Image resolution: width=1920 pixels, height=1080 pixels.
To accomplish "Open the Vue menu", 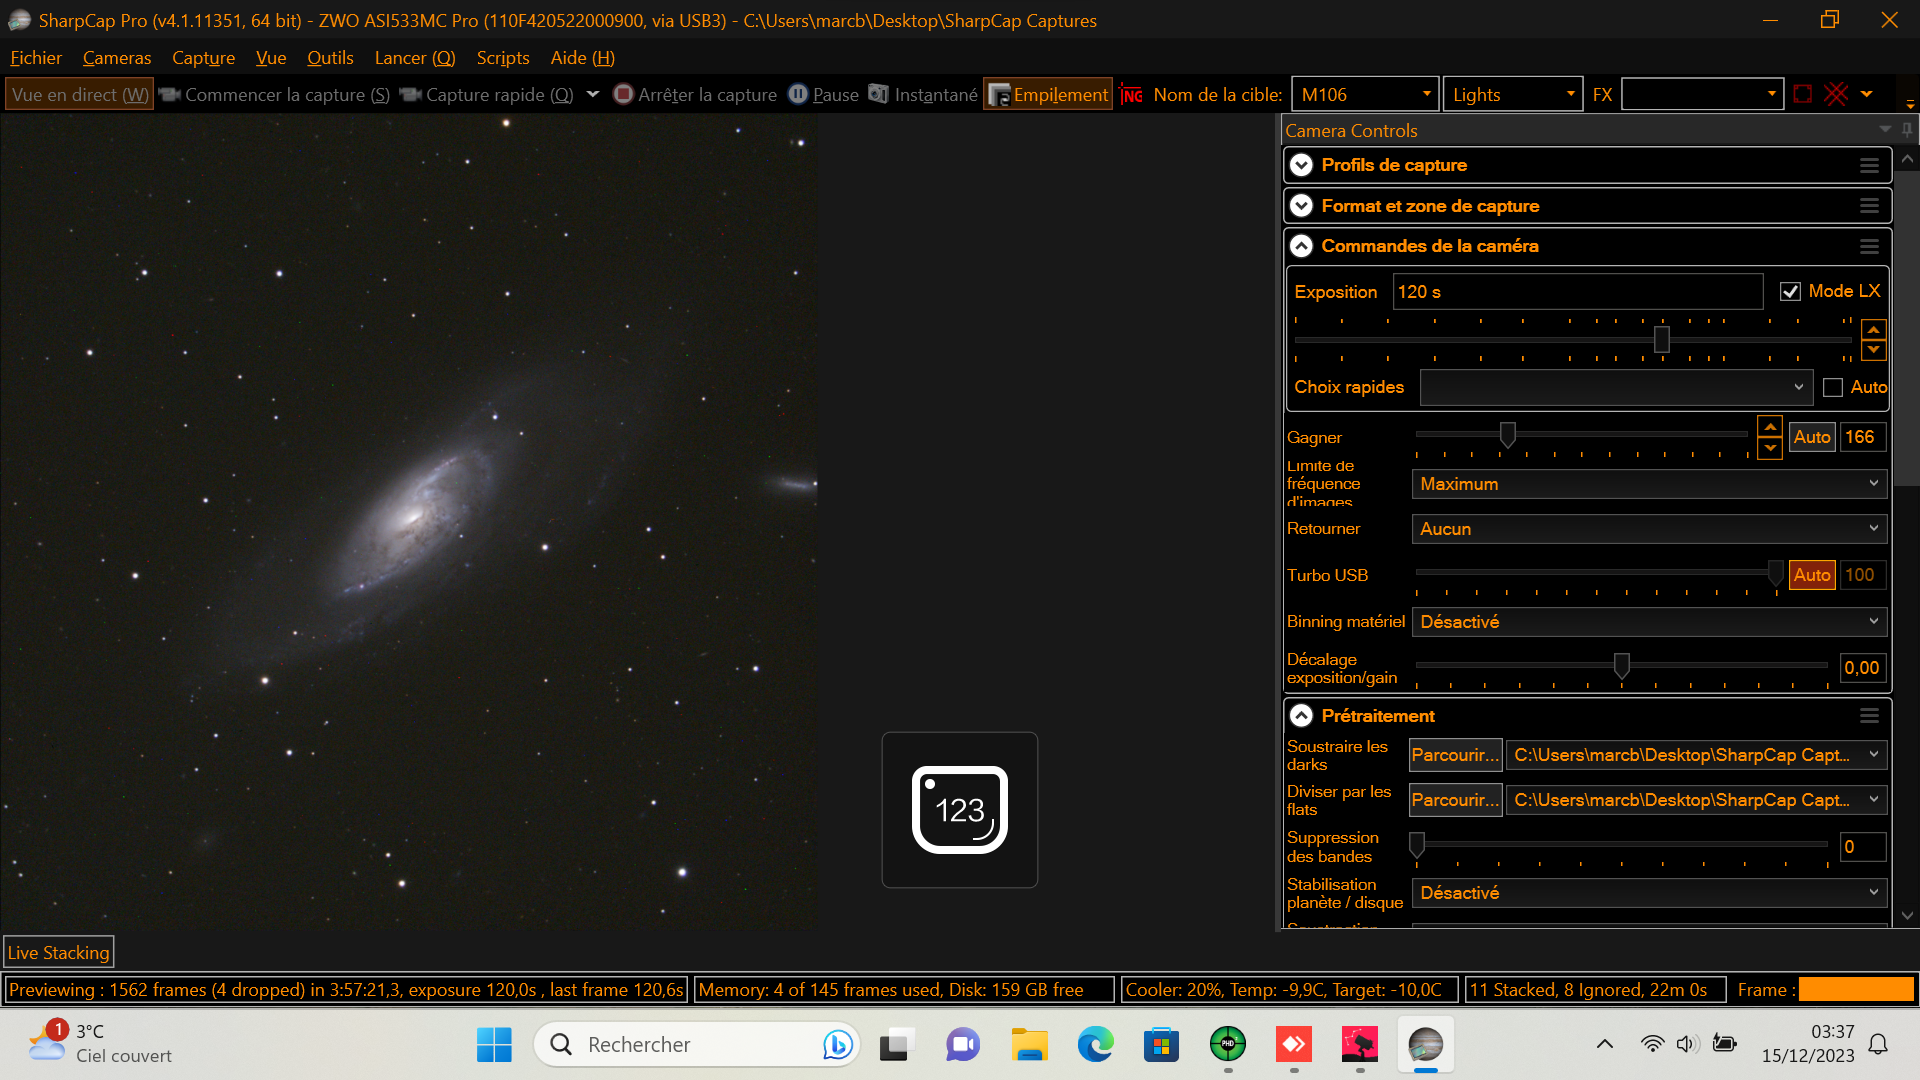I will pyautogui.click(x=271, y=58).
